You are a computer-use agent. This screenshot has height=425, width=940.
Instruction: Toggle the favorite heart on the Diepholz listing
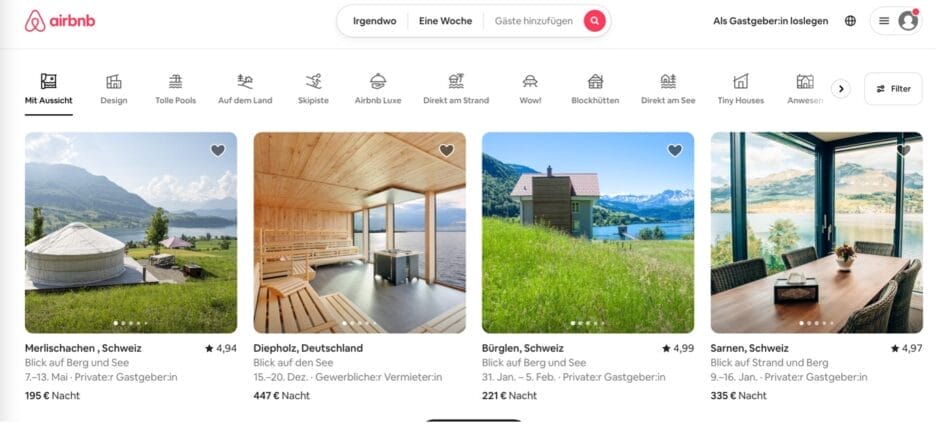pos(446,150)
